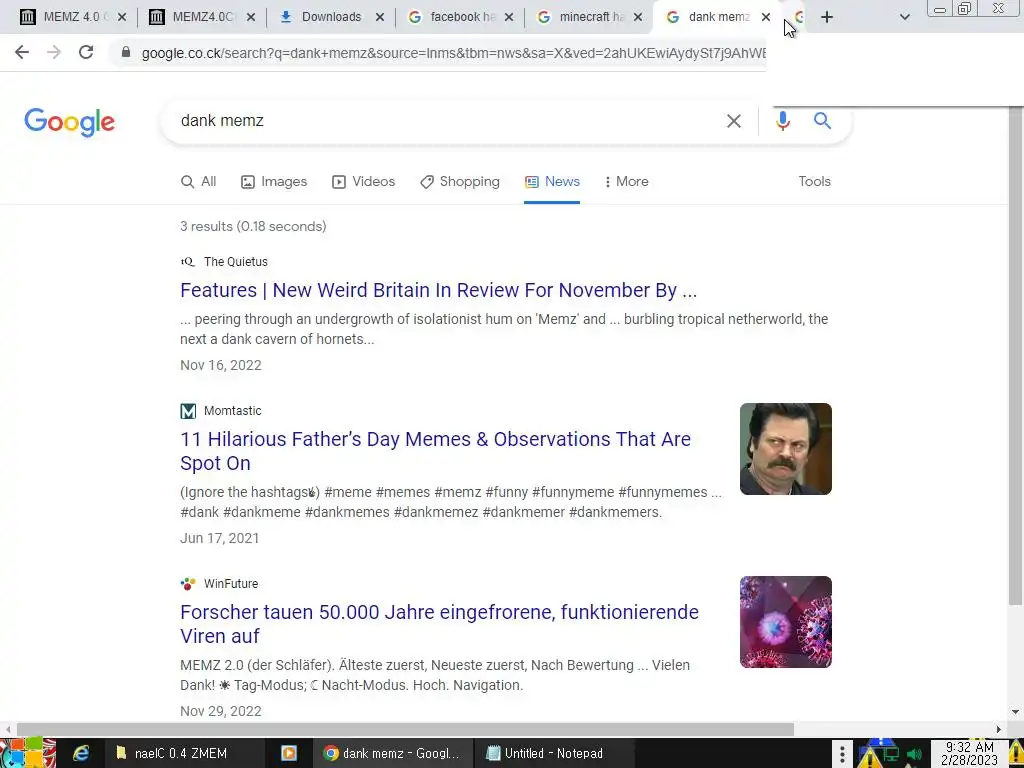Click the 3 results (0.18 seconds) text

(x=253, y=227)
